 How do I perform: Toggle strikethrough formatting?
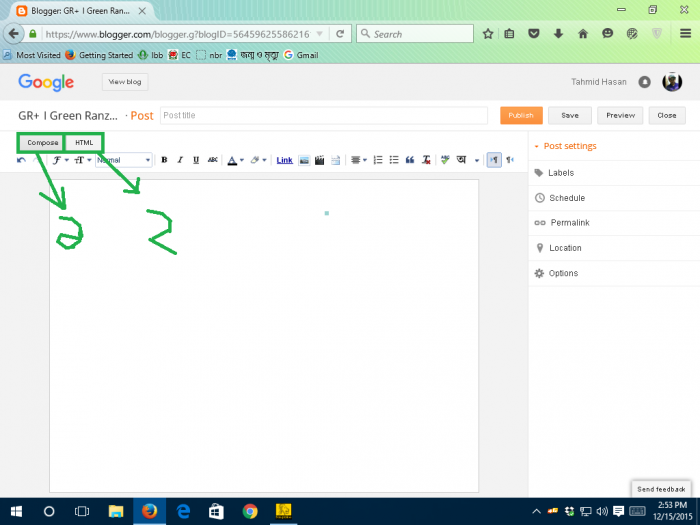point(212,160)
